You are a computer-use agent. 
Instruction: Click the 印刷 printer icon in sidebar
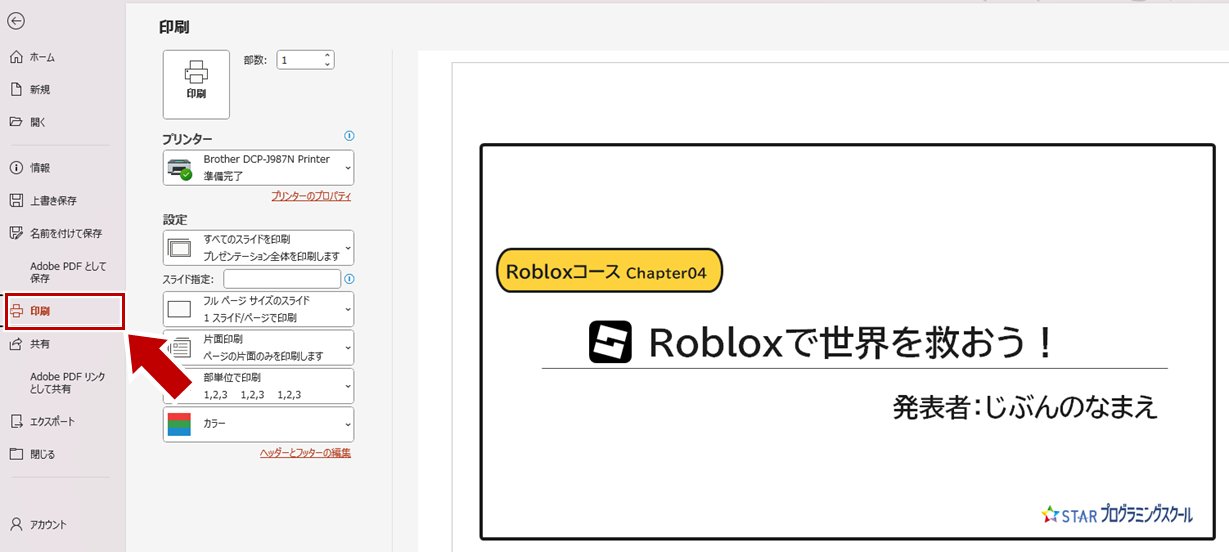[x=16, y=311]
